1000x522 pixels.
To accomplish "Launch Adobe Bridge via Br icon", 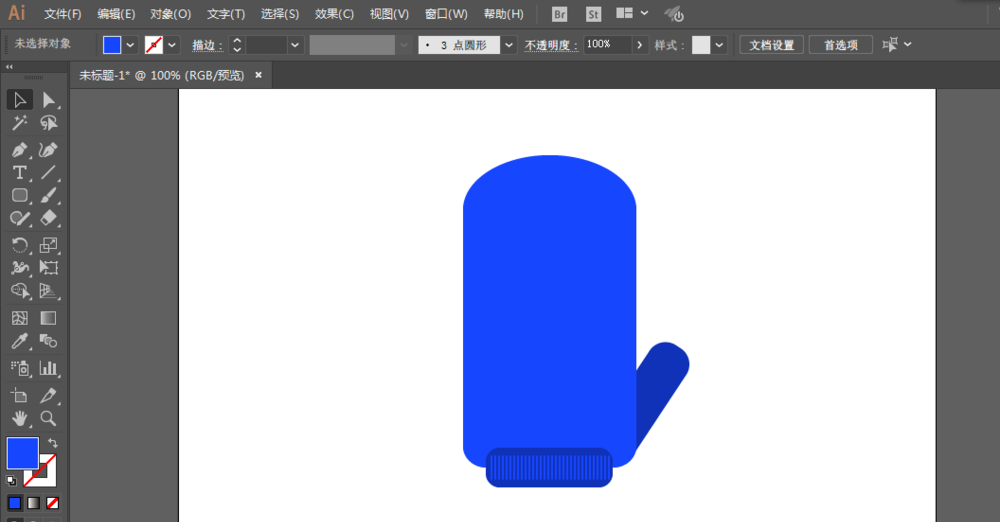I will pos(559,14).
